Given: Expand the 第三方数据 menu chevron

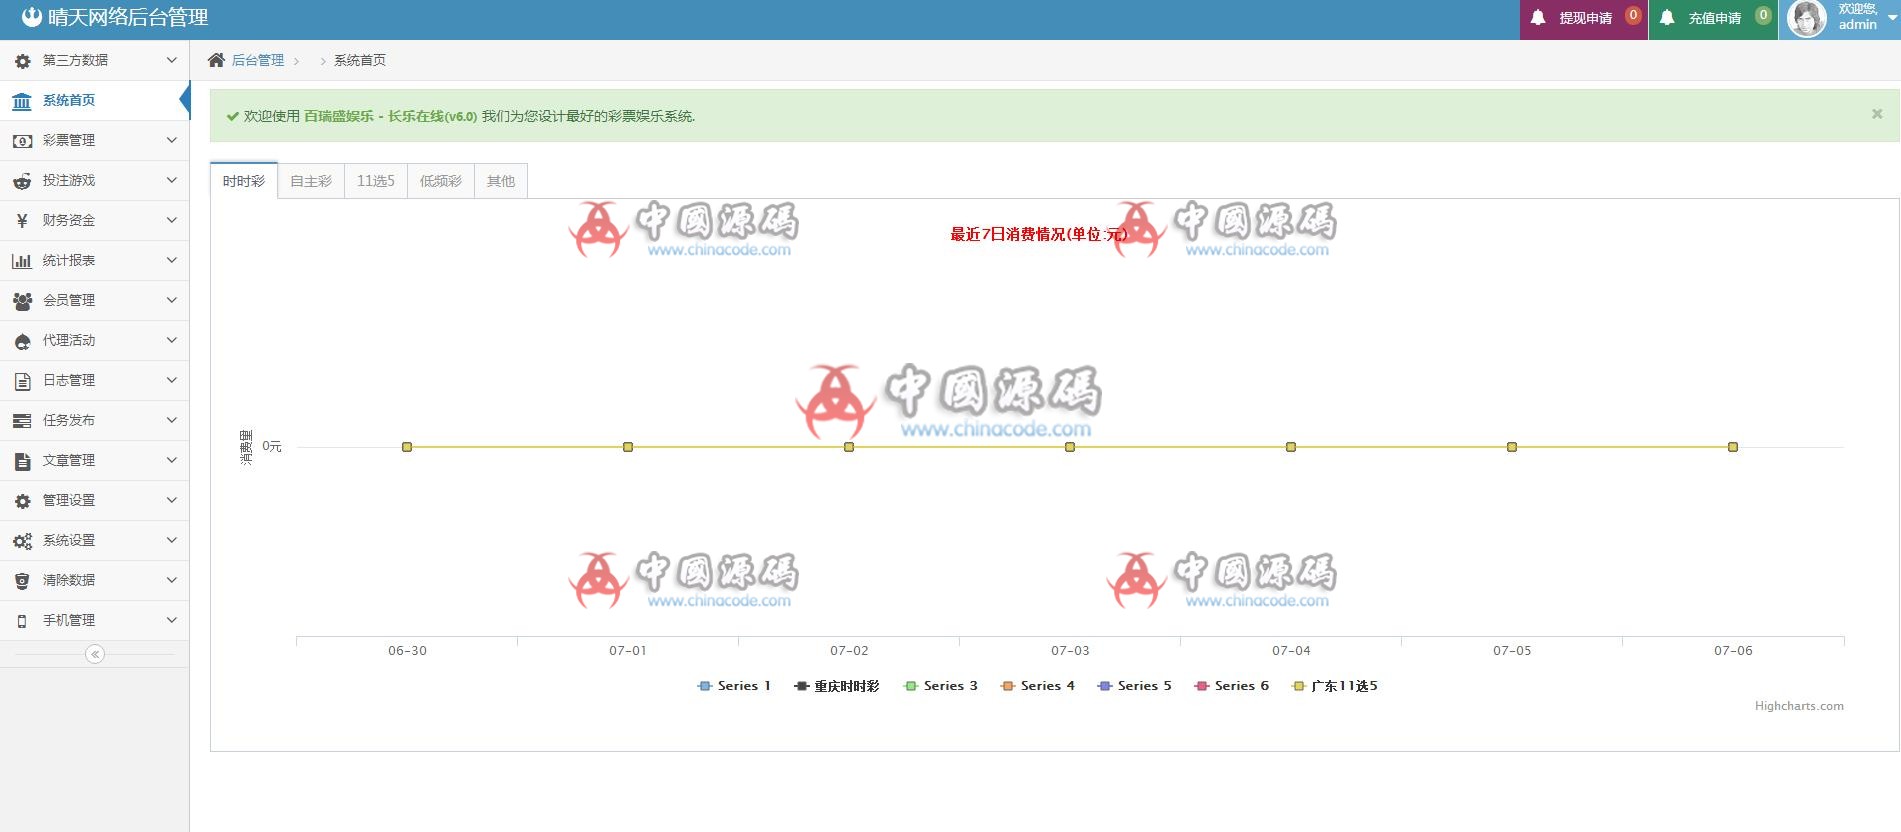Looking at the screenshot, I should [171, 60].
